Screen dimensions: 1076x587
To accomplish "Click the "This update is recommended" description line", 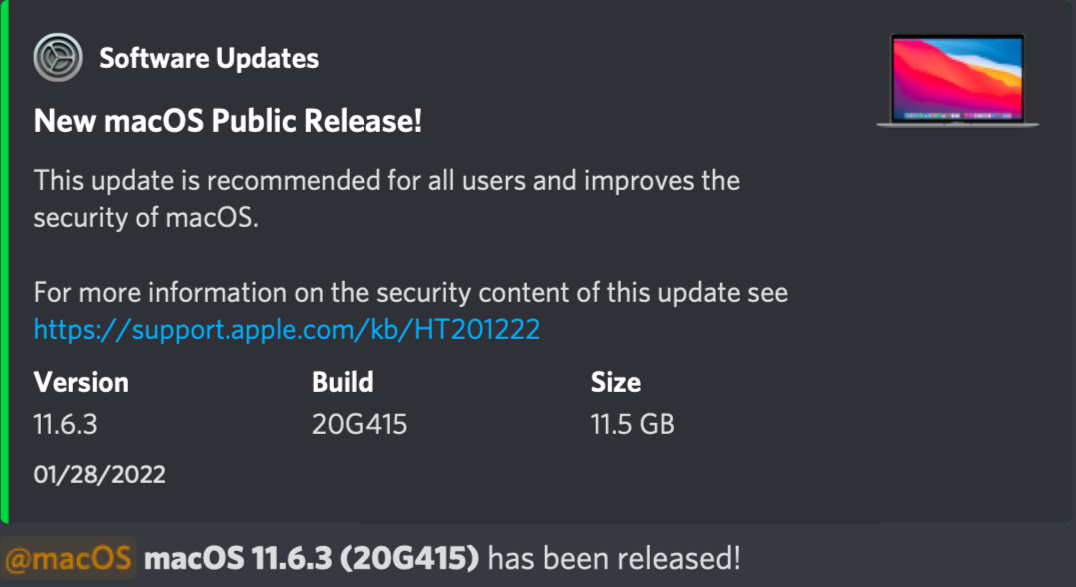I will tap(386, 181).
